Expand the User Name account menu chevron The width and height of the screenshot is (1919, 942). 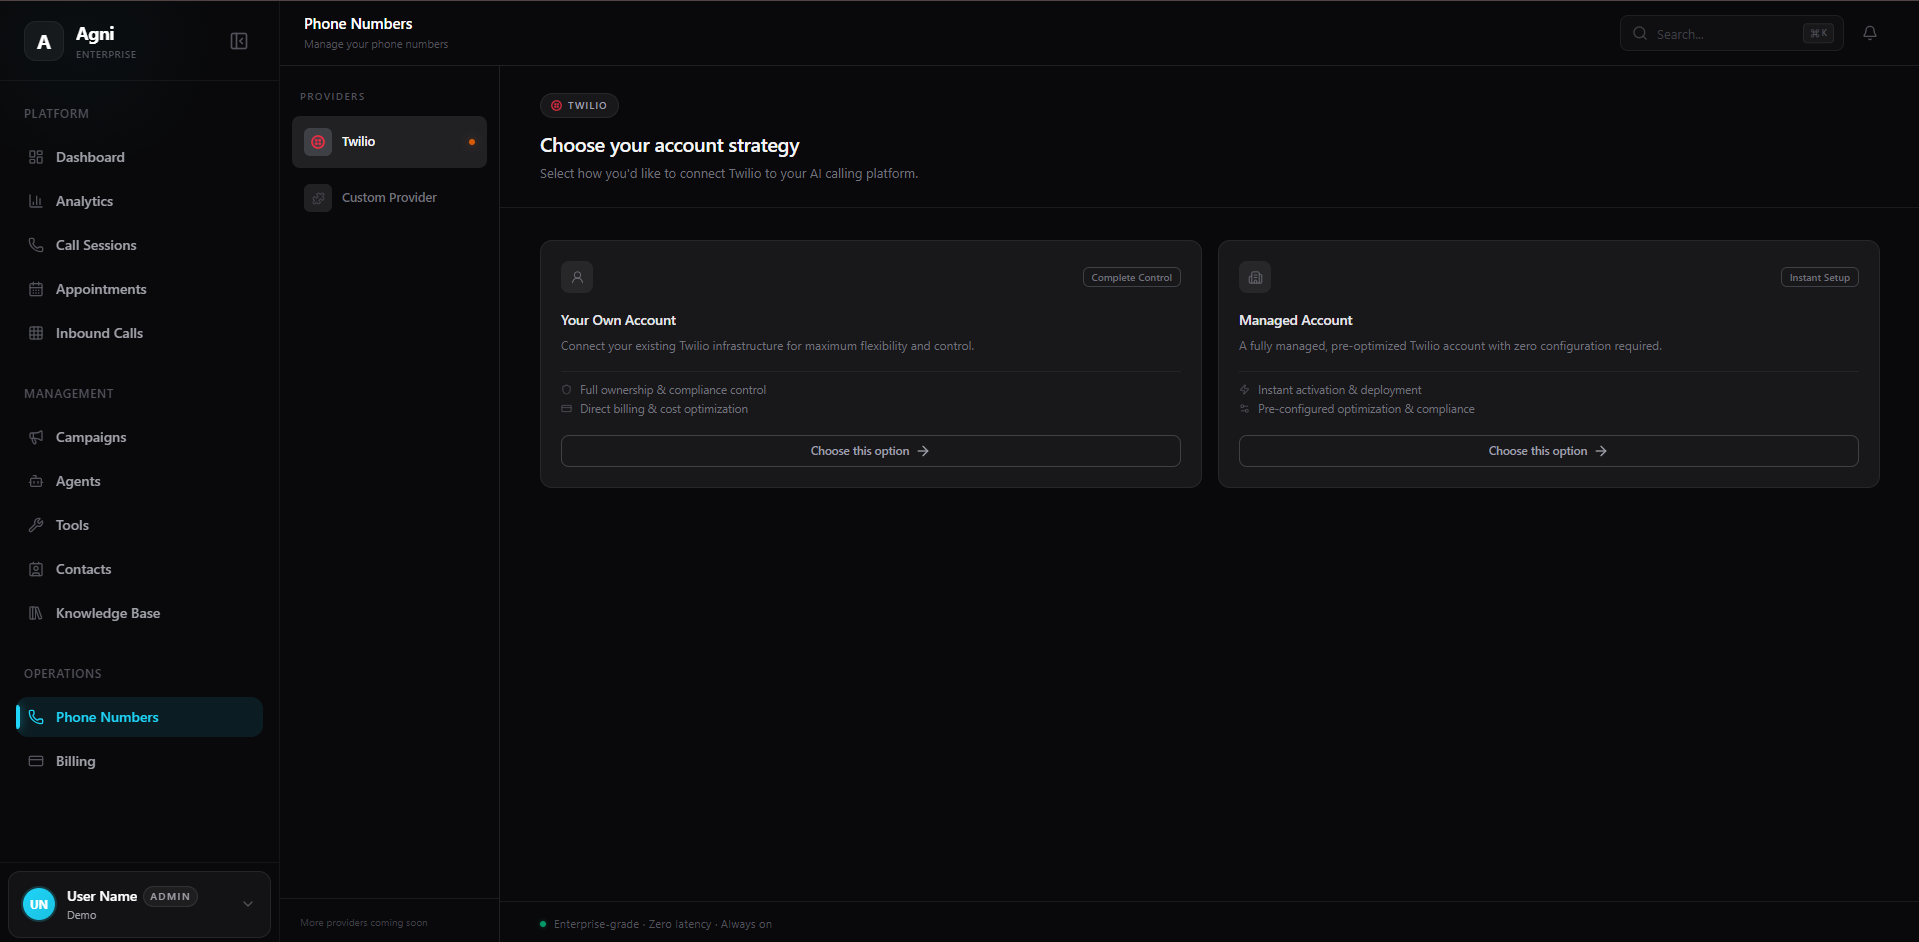248,904
